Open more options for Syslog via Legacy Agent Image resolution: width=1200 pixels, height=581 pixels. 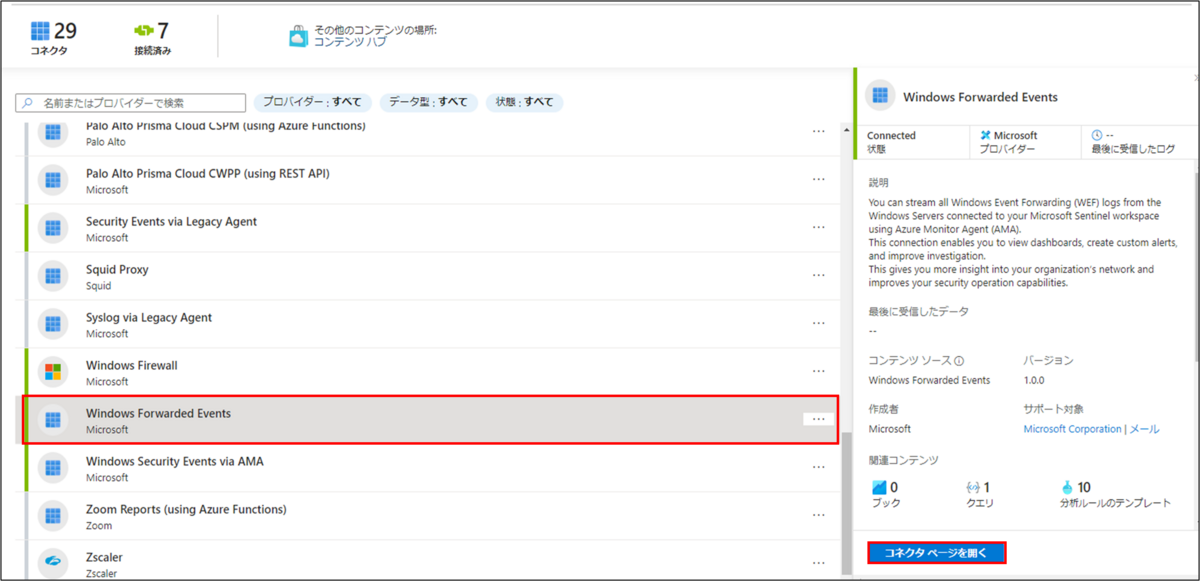(x=819, y=323)
